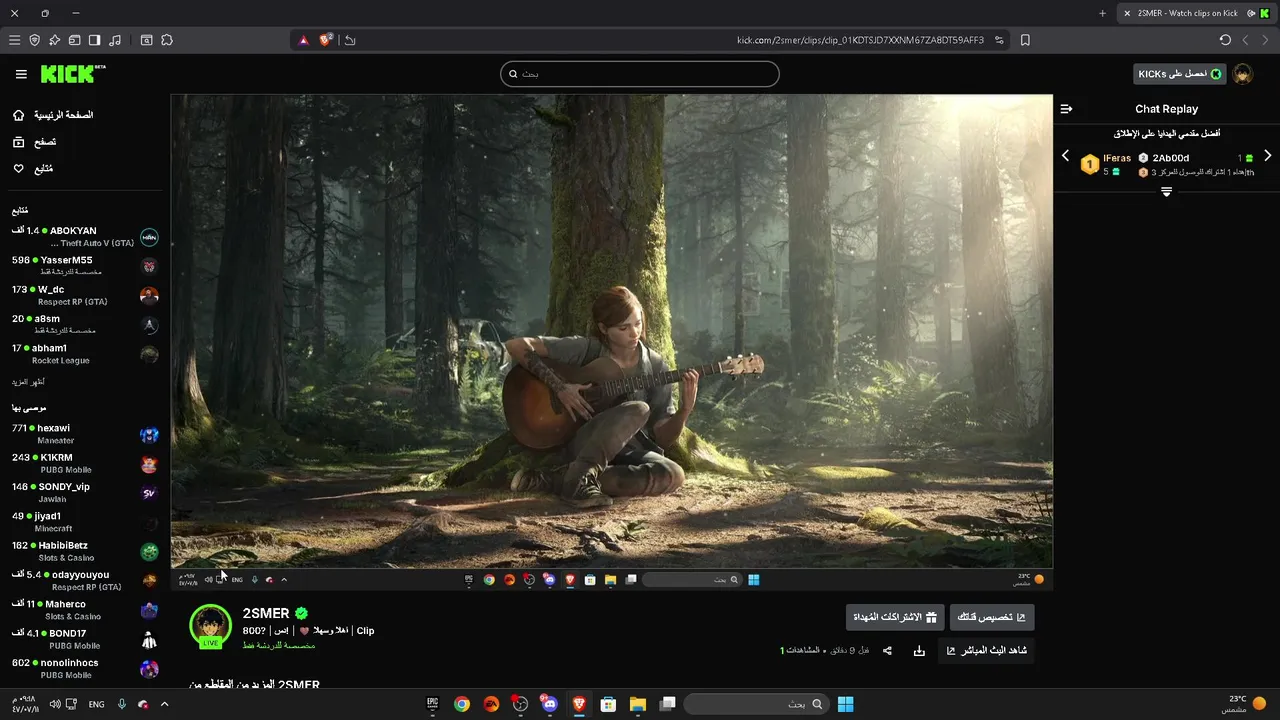Open File Explorer from taskbar
The height and width of the screenshot is (720, 1280).
point(637,704)
